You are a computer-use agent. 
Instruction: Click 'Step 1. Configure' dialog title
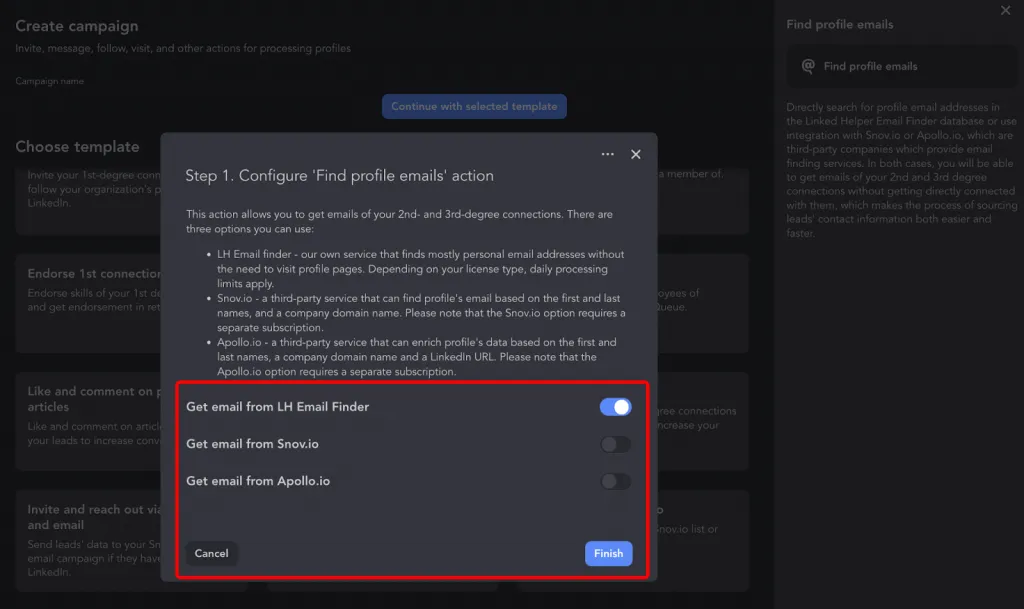point(339,176)
